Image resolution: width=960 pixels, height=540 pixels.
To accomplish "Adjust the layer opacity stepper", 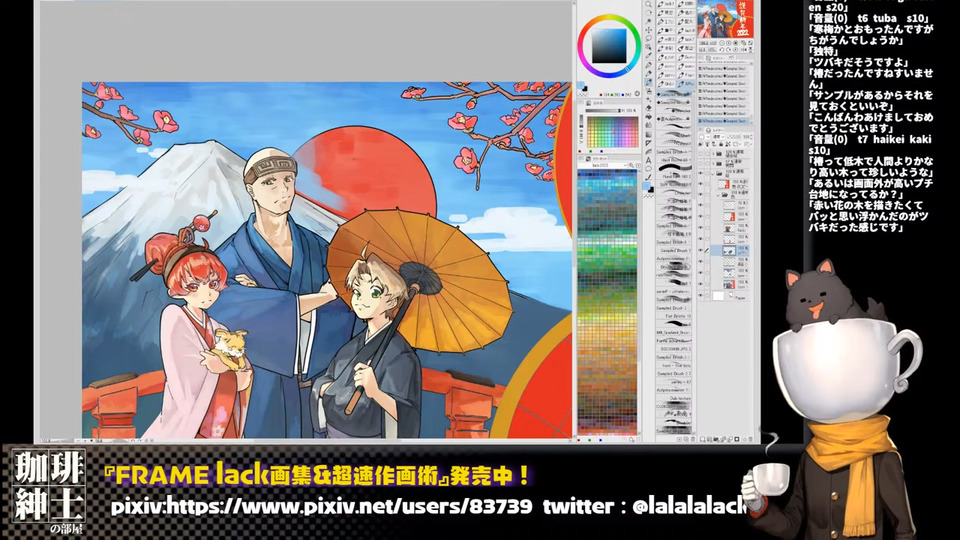I will coord(752,137).
